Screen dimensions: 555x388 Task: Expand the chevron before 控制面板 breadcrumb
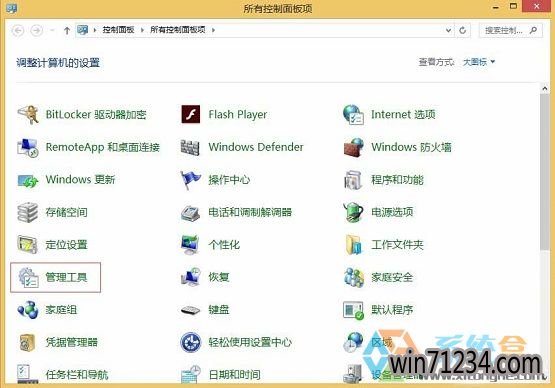pos(95,30)
